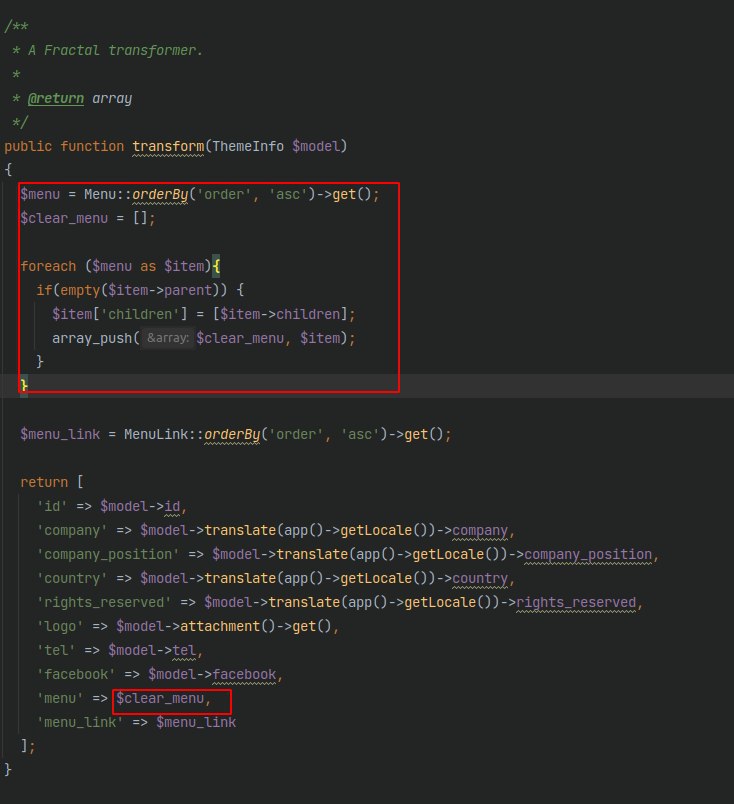
Task: Click 'empty' in the if condition
Action: pyautogui.click(x=80, y=290)
